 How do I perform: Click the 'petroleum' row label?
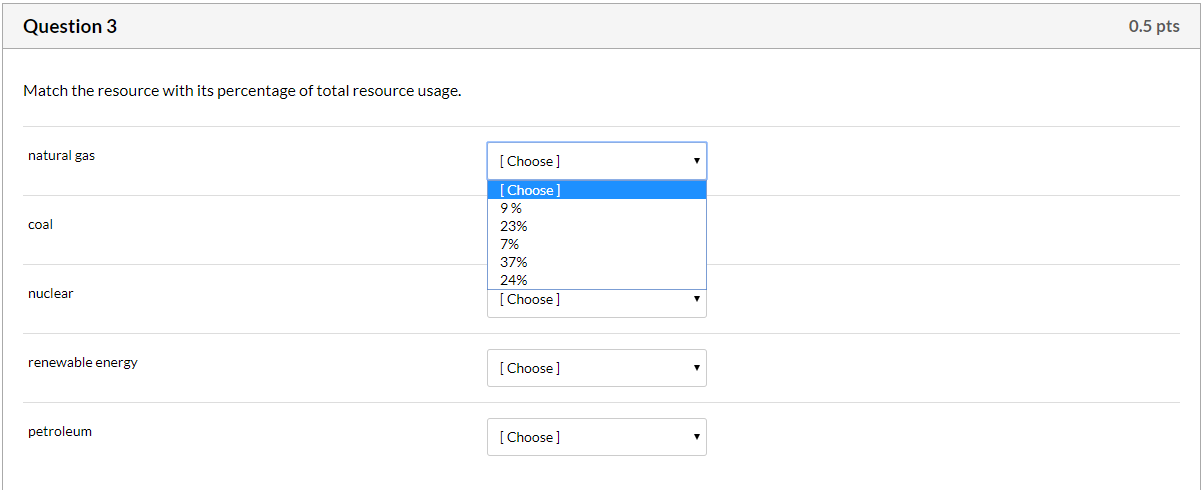(60, 432)
